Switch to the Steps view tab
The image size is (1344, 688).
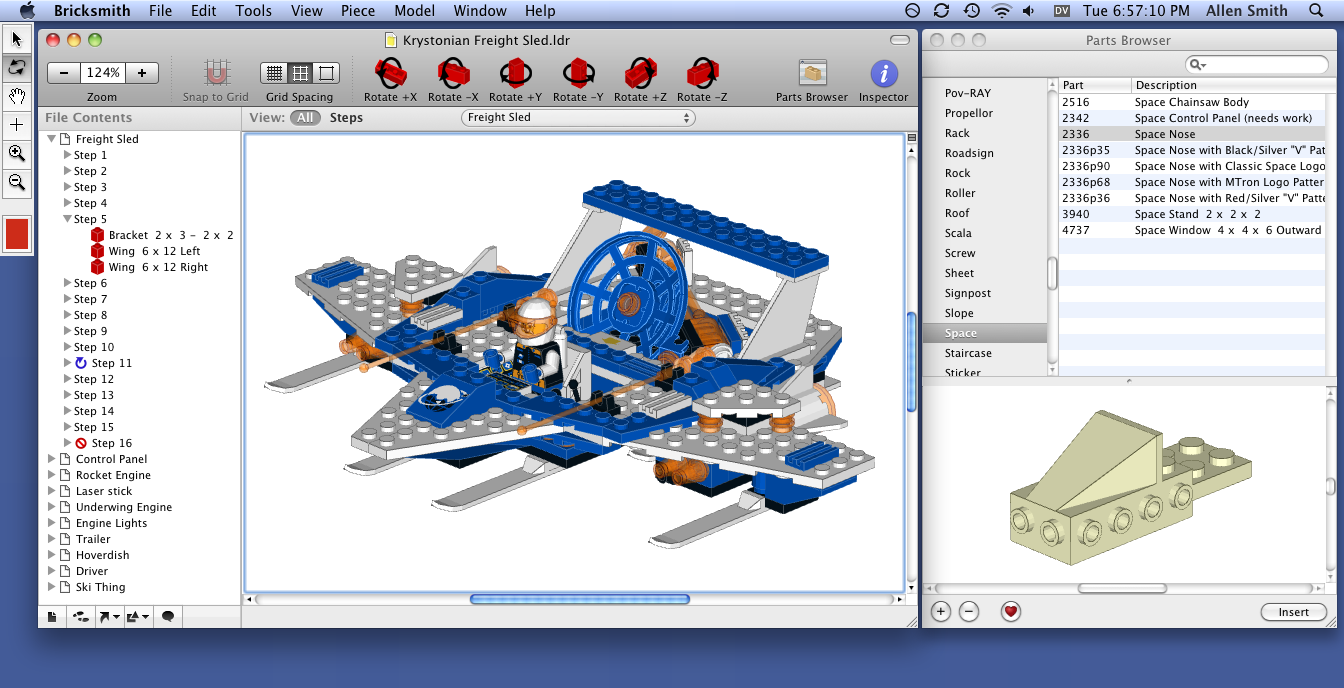[x=346, y=117]
